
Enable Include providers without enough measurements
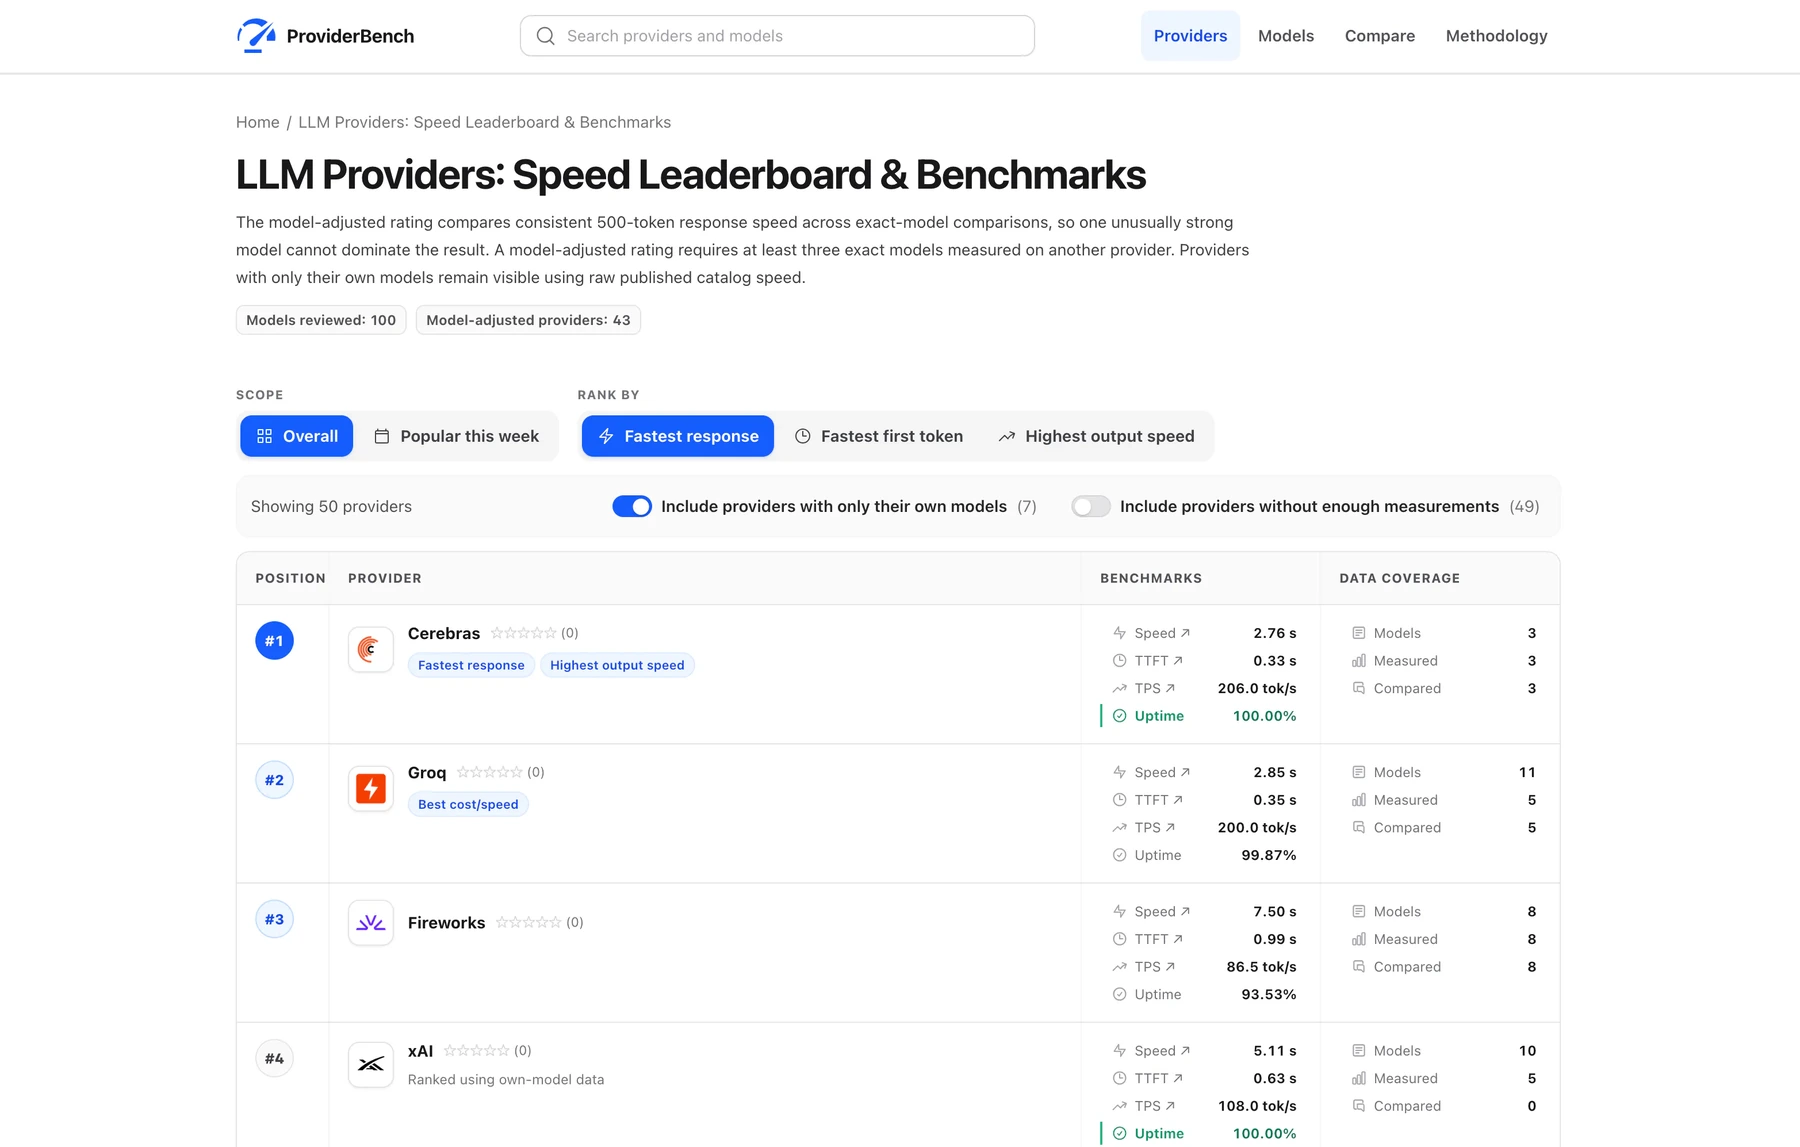point(1091,506)
